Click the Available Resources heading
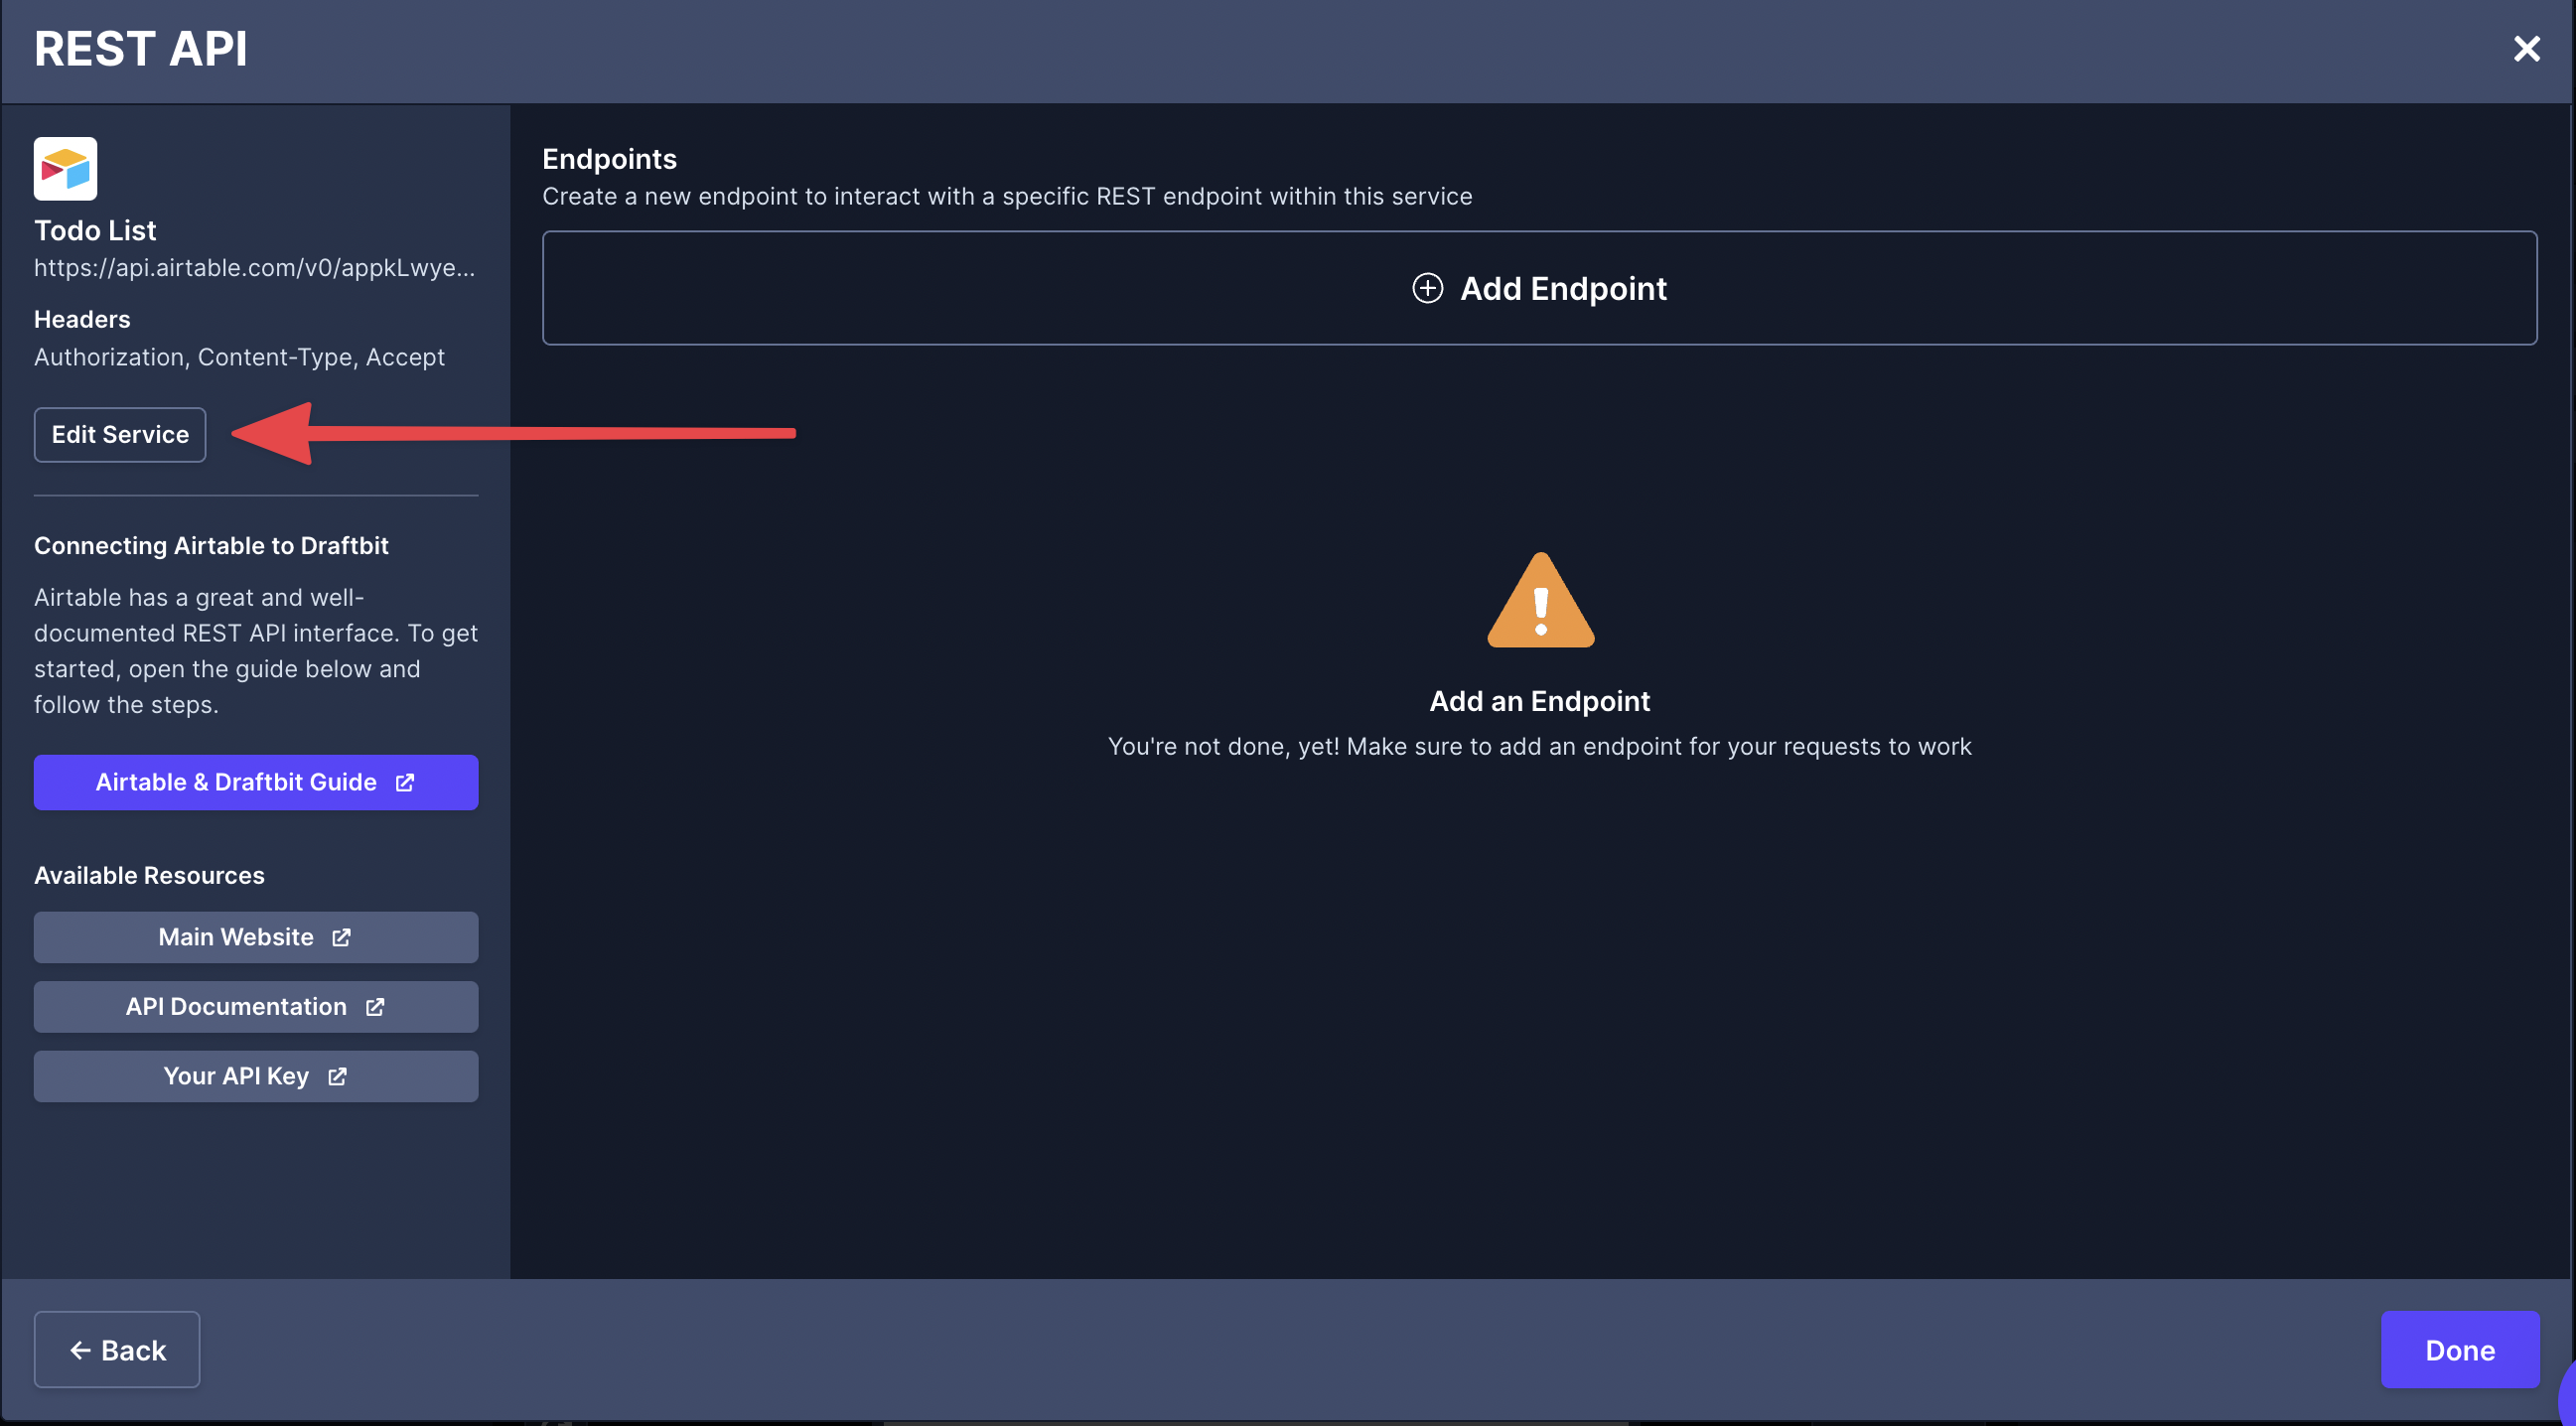The height and width of the screenshot is (1426, 2576). click(x=149, y=875)
